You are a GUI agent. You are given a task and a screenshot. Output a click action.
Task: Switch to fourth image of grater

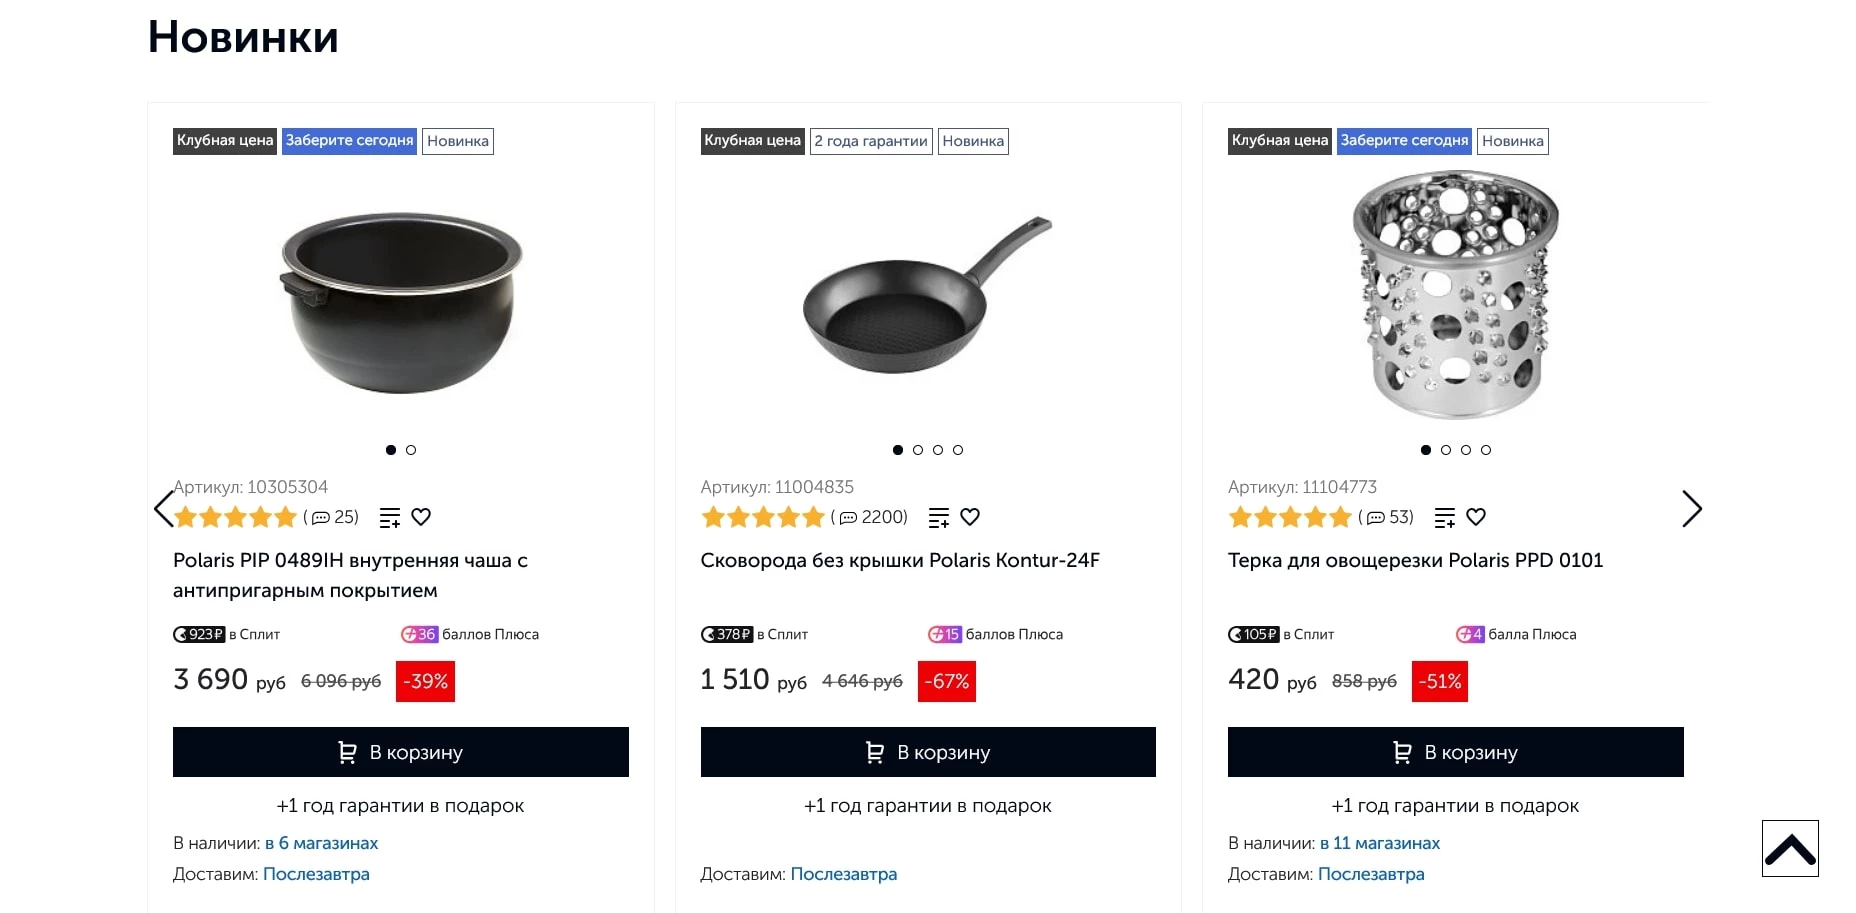(x=1486, y=450)
